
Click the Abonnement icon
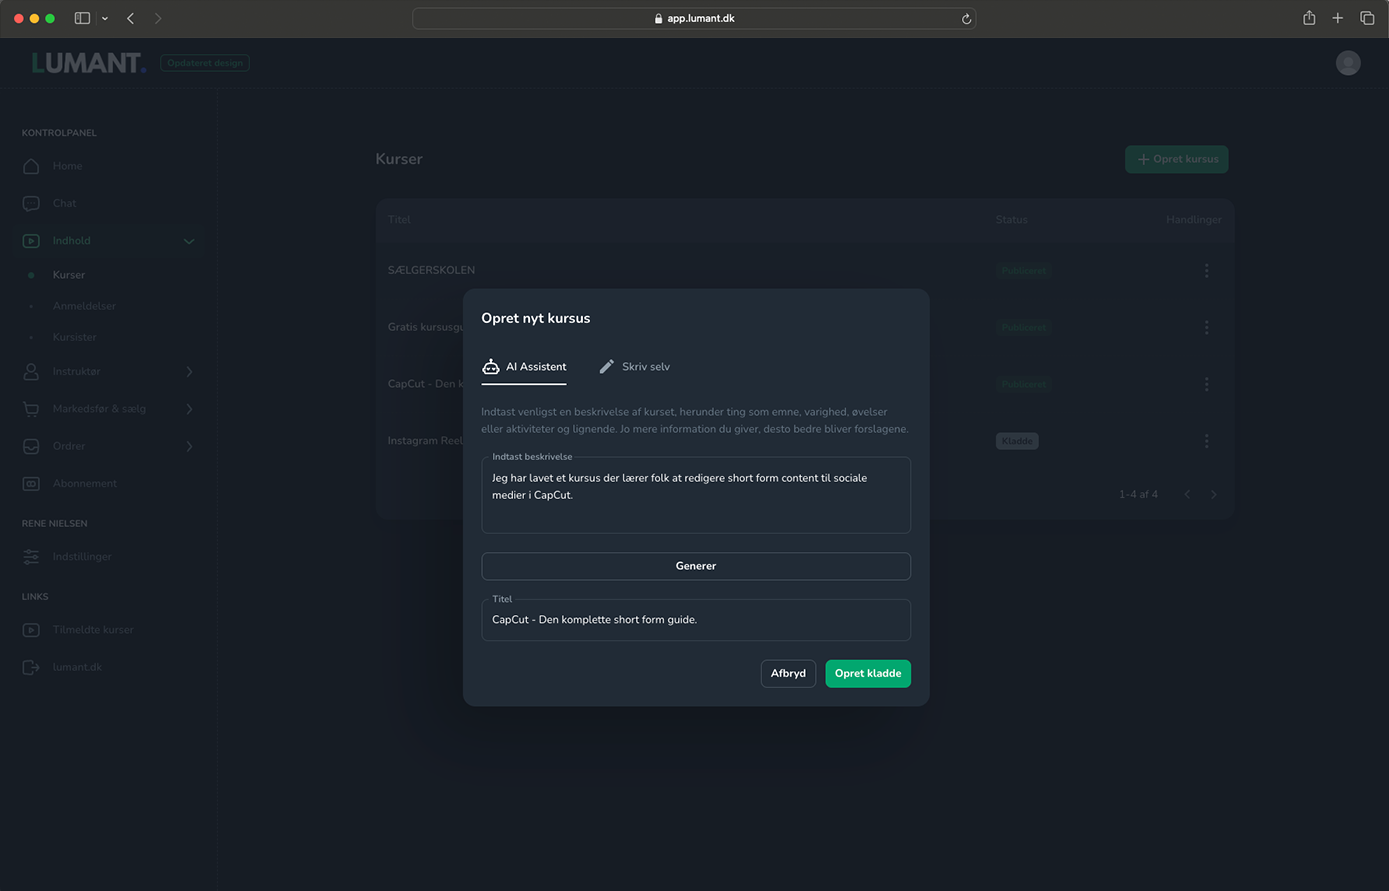[31, 483]
